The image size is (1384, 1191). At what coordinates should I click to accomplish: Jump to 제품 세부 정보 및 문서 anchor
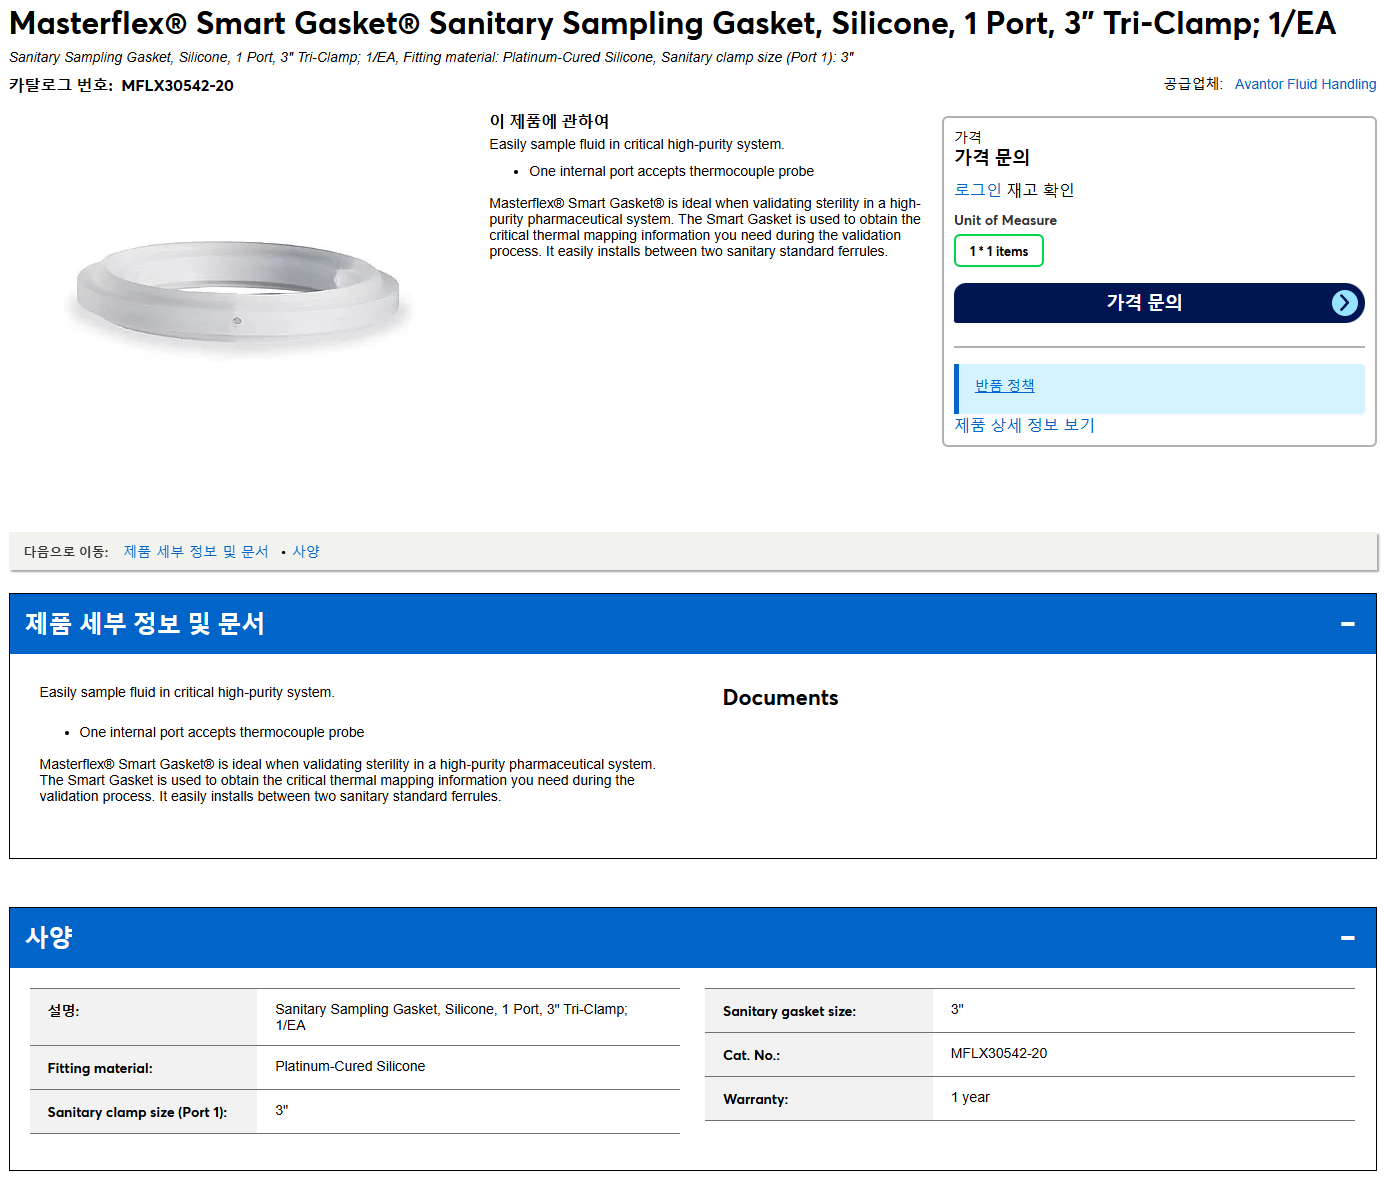coord(196,552)
